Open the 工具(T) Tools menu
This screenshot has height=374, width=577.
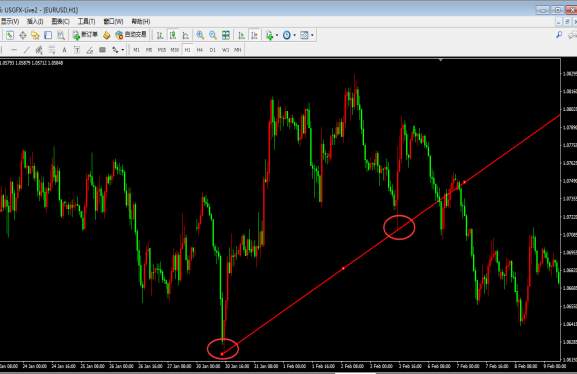tap(86, 21)
